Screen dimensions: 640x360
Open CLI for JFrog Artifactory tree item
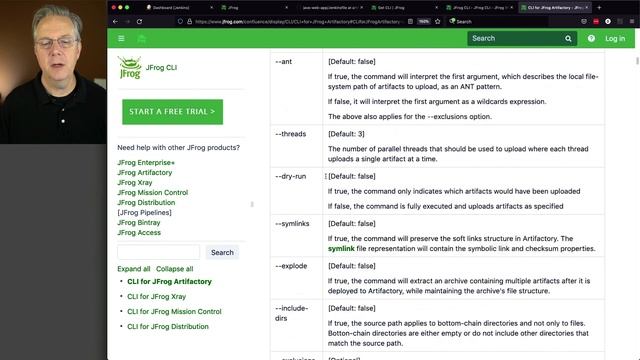click(x=169, y=282)
